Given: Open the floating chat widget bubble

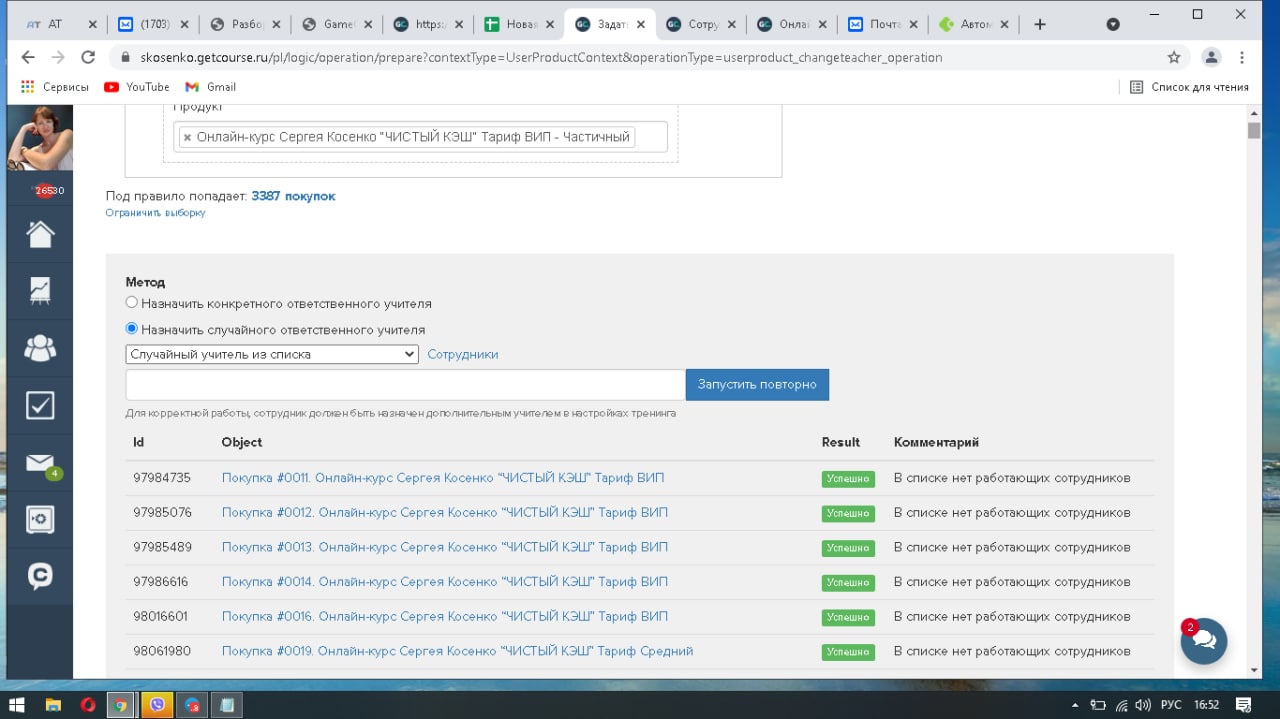Looking at the screenshot, I should [1204, 641].
